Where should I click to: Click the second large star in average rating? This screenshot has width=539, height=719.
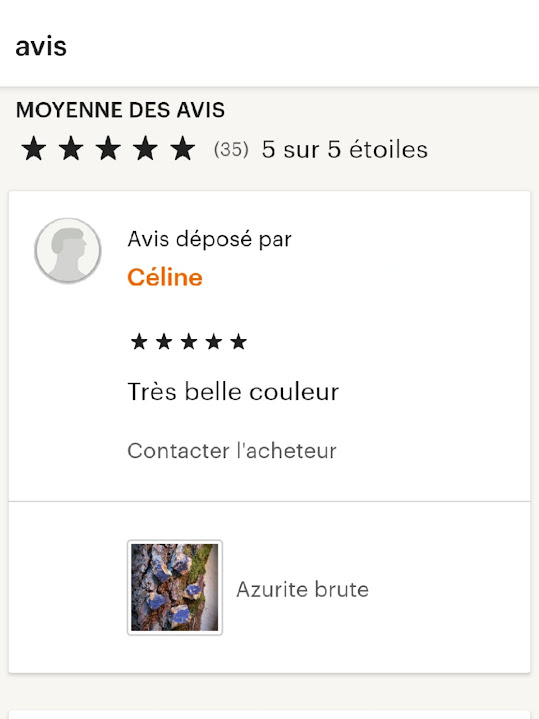pyautogui.click(x=71, y=149)
